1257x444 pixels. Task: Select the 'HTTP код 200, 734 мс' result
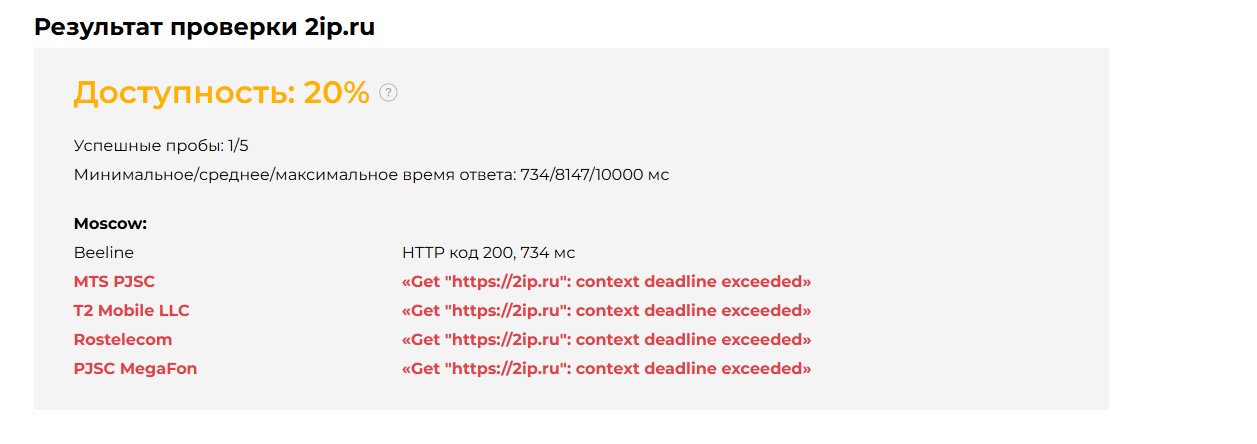(x=489, y=253)
